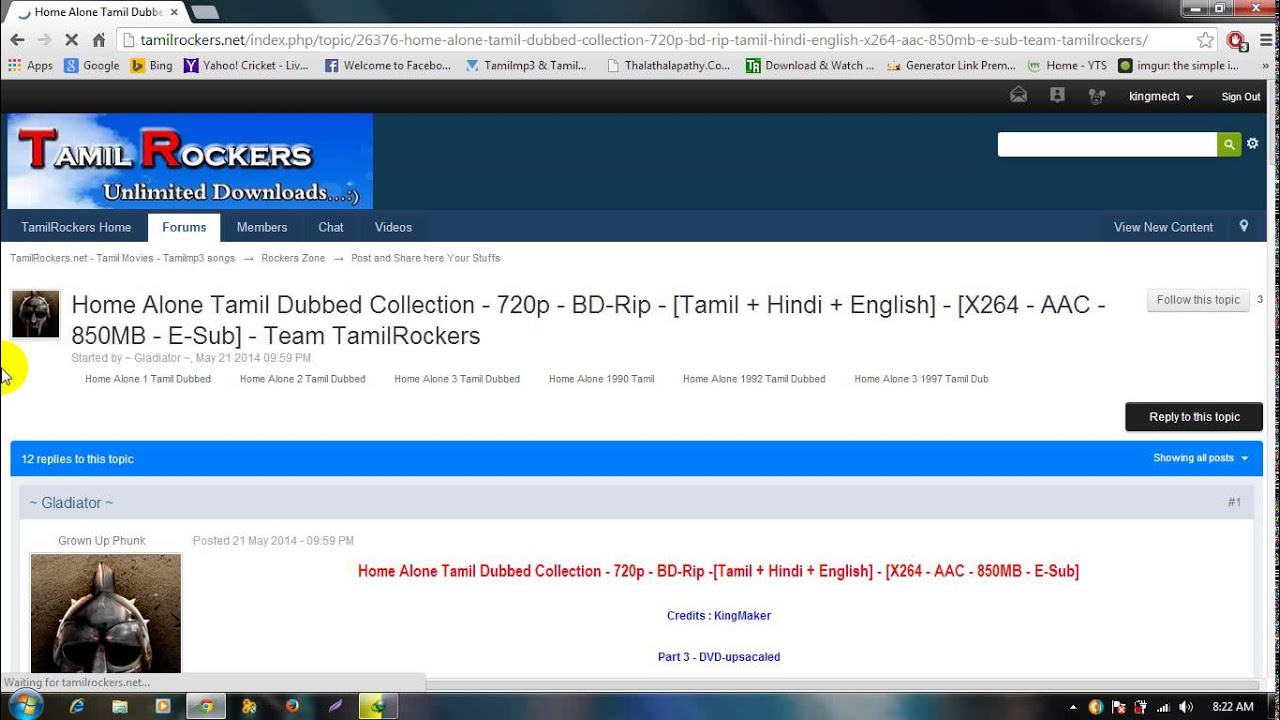
Task: Open the Yahoo! Cricket bookmark
Action: pyautogui.click(x=246, y=66)
